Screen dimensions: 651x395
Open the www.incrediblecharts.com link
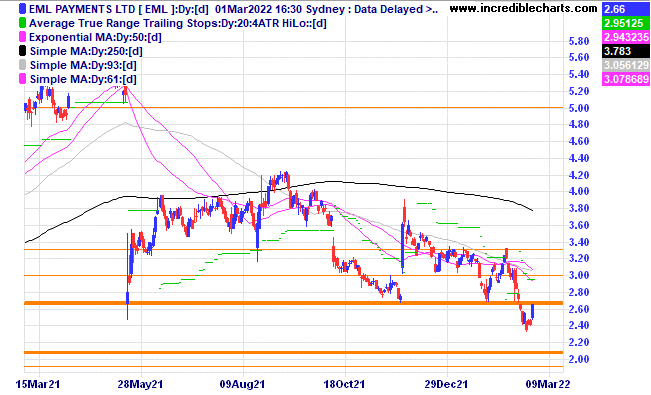tap(524, 8)
